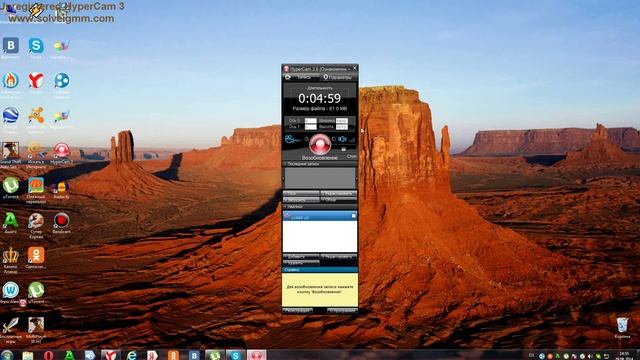Click the Ширина width field
Viewport: 640px width, 360px height.
[x=342, y=121]
